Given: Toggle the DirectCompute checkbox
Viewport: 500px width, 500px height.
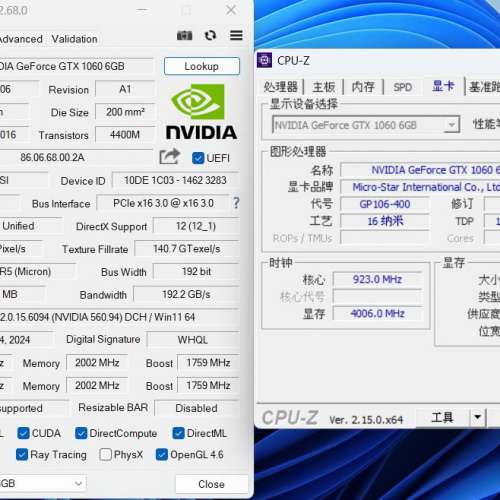Looking at the screenshot, I should pos(81,433).
